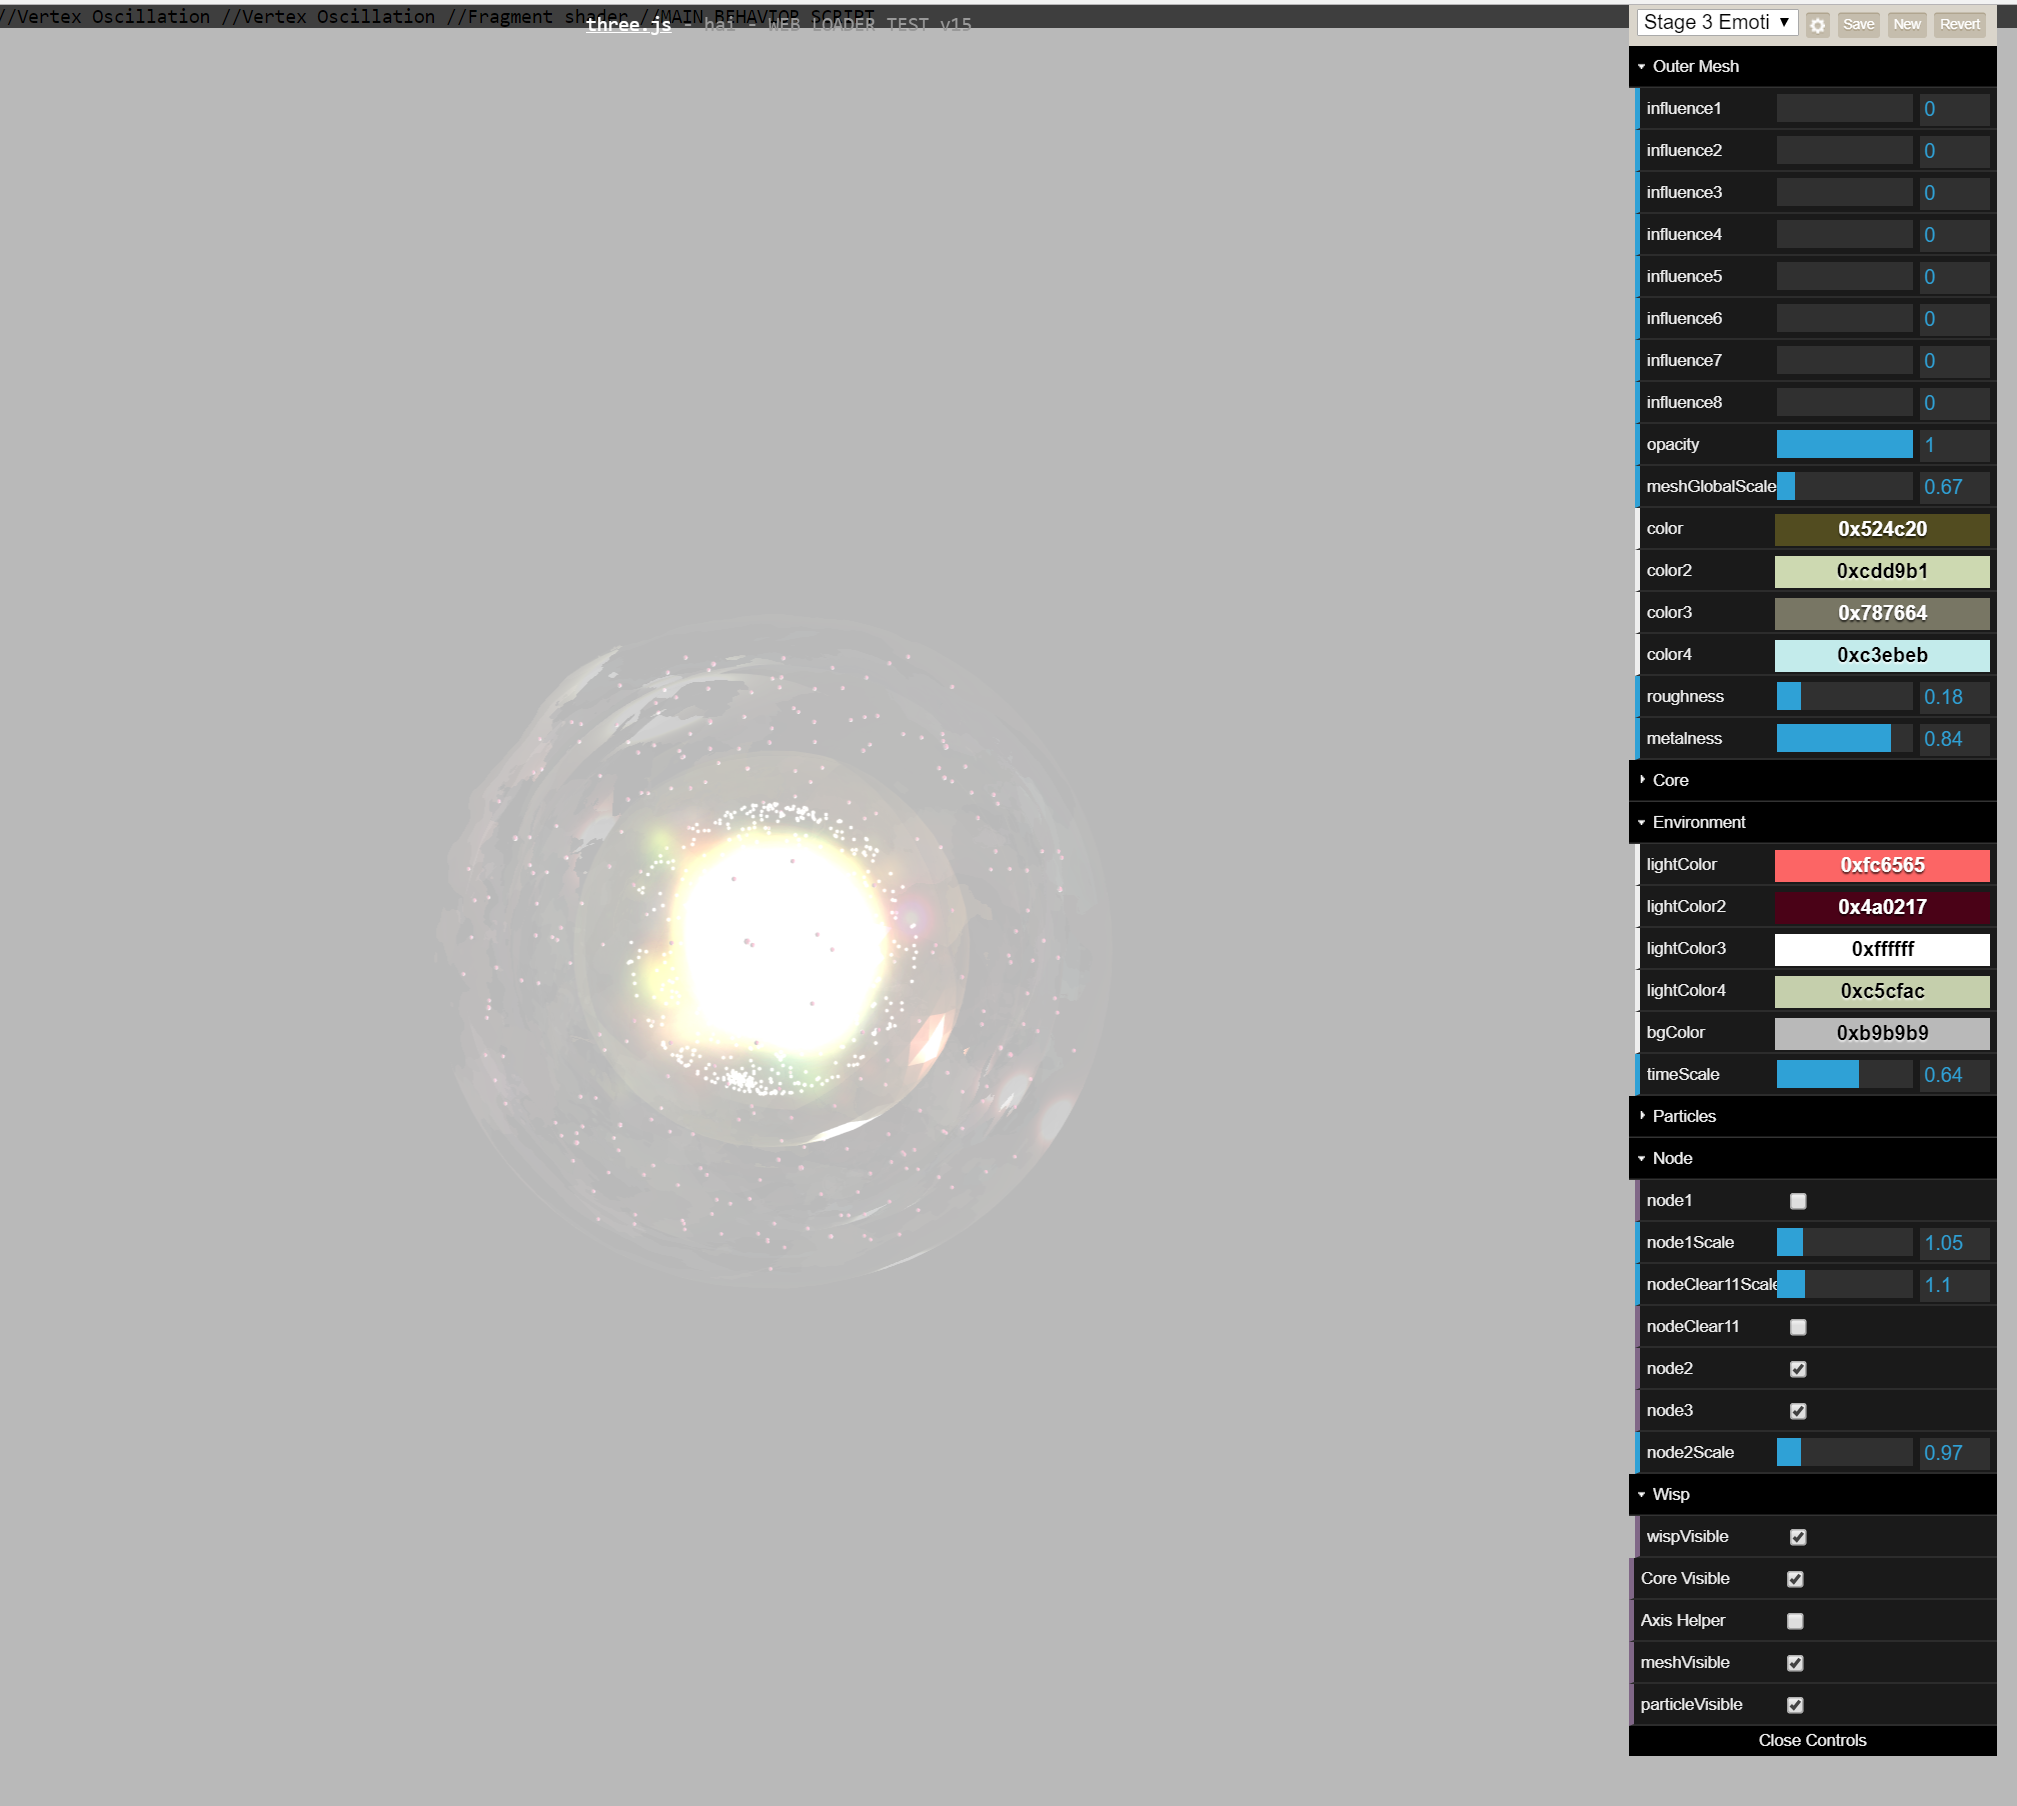Uncheck the node2 checkbox
2017x1806 pixels.
[x=1797, y=1369]
